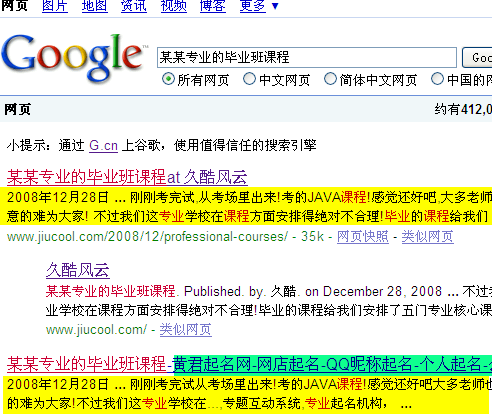Open first result 某某专业的毕业班课程 at 久酷风云
Image resolution: width=492 pixels, height=414 pixels.
coord(127,177)
